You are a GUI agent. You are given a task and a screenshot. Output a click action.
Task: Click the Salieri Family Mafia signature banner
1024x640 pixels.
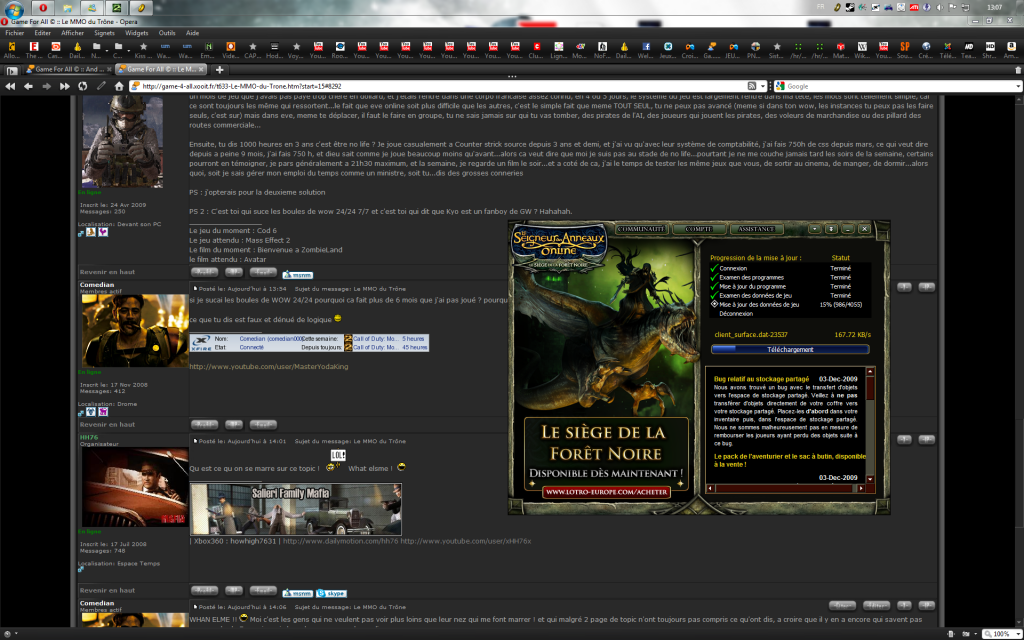tap(295, 509)
